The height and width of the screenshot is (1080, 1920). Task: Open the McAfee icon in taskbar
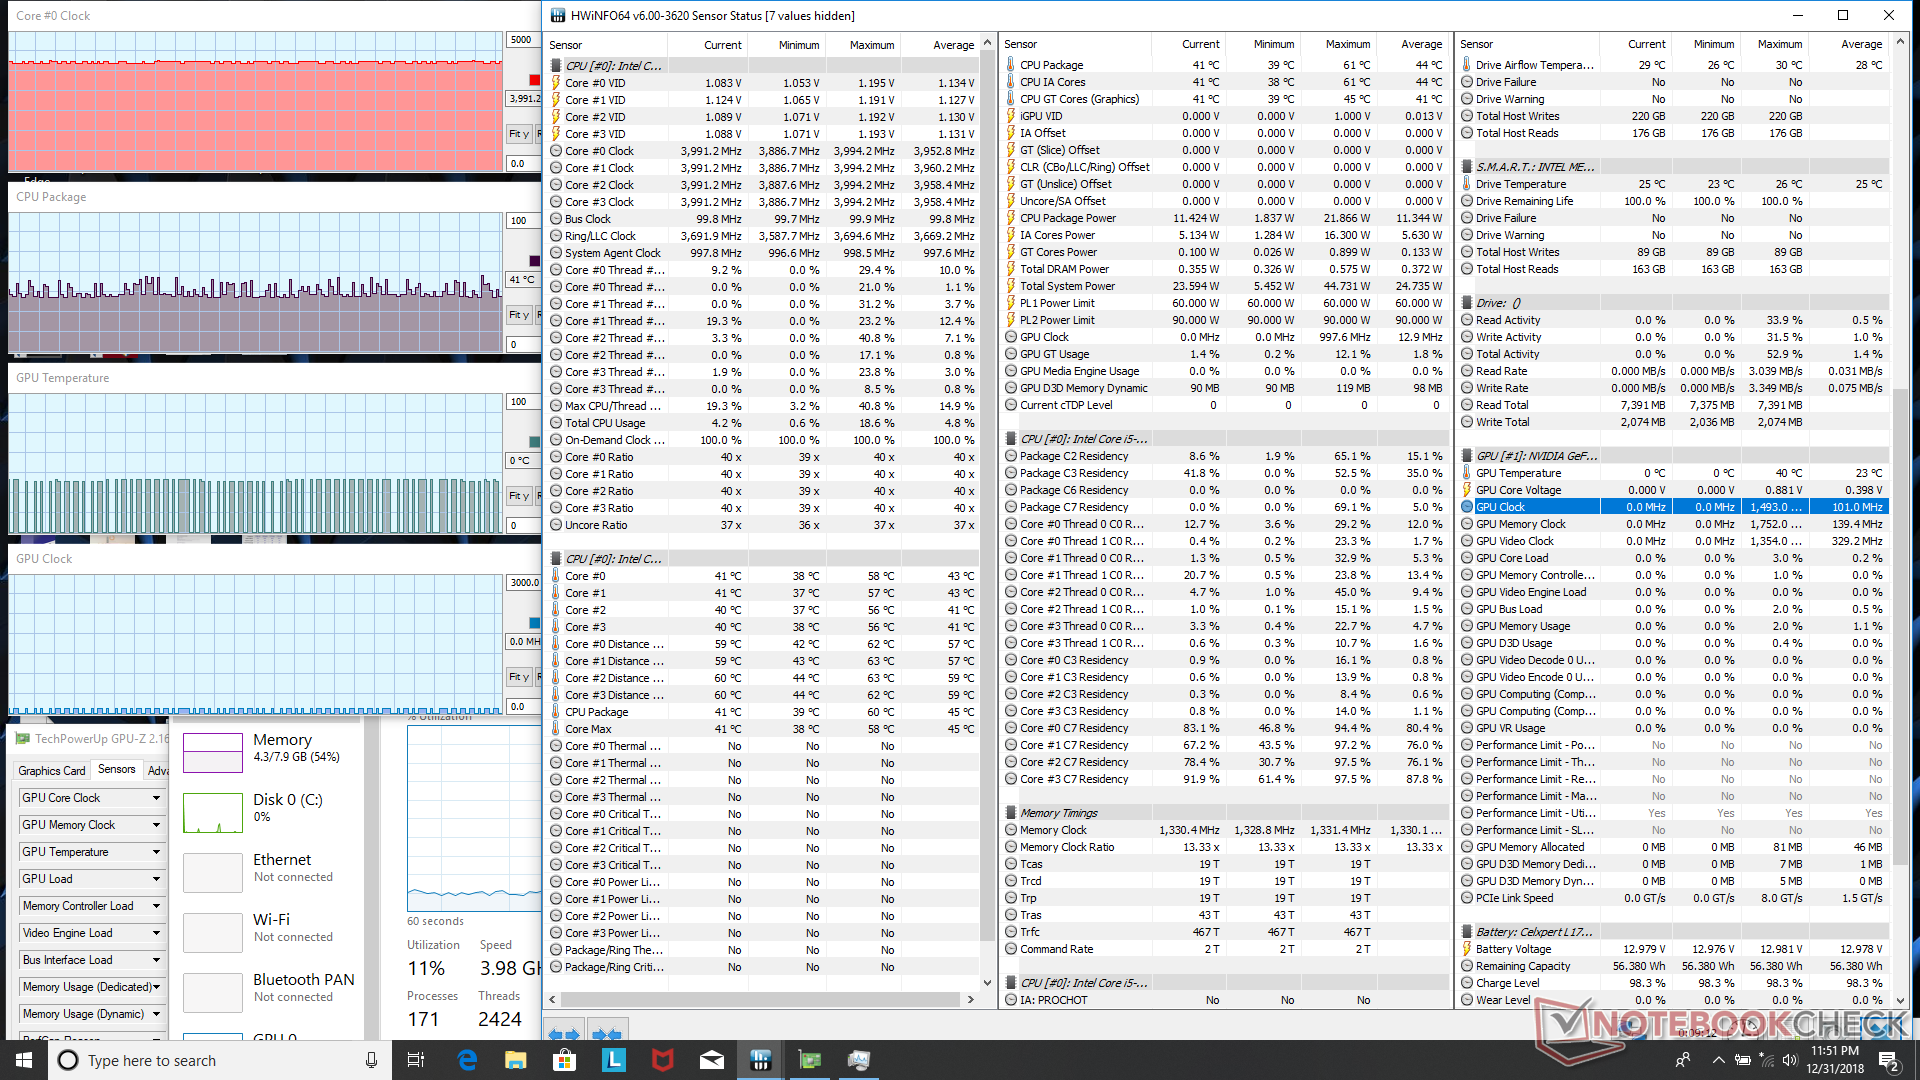(663, 1060)
